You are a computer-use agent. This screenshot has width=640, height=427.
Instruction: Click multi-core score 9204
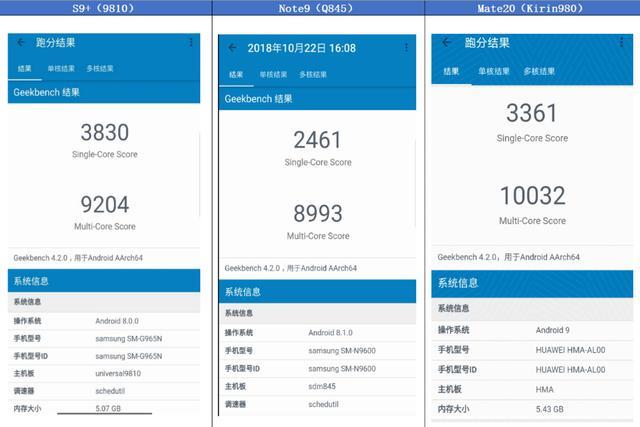104,204
